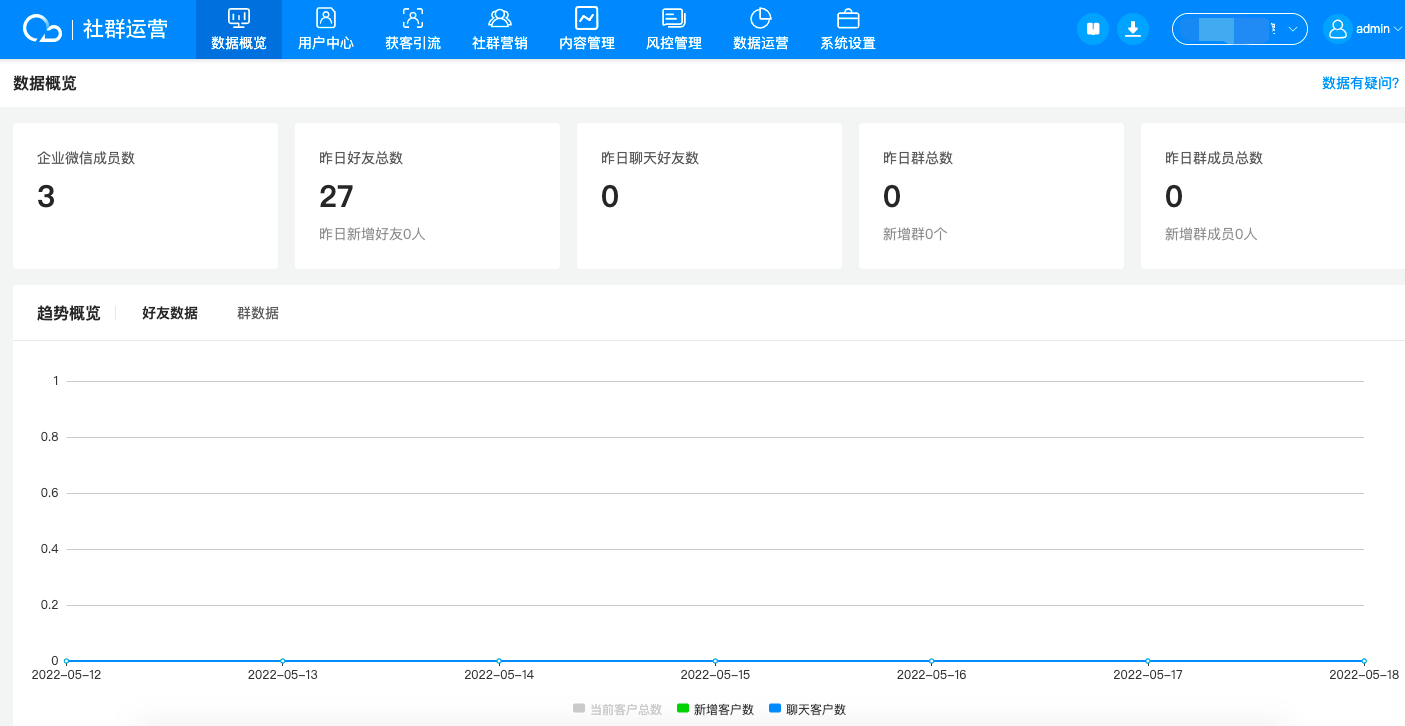This screenshot has height=726, width=1405.
Task: Click the 0.4 y-axis label
Action: pyautogui.click(x=49, y=549)
